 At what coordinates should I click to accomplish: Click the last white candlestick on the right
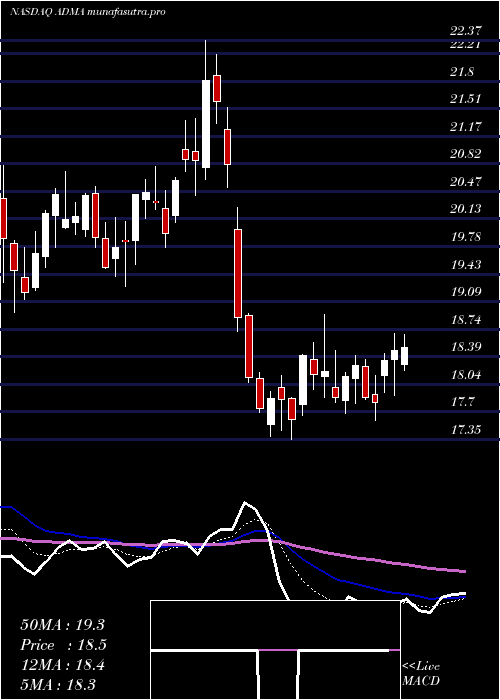pos(404,356)
